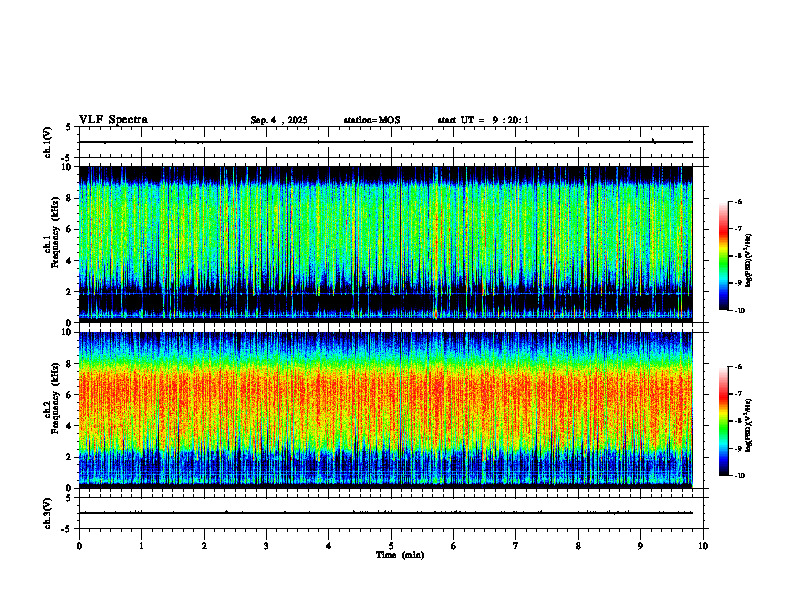Click ch.1 colorbar tick "-7"

click(x=738, y=229)
